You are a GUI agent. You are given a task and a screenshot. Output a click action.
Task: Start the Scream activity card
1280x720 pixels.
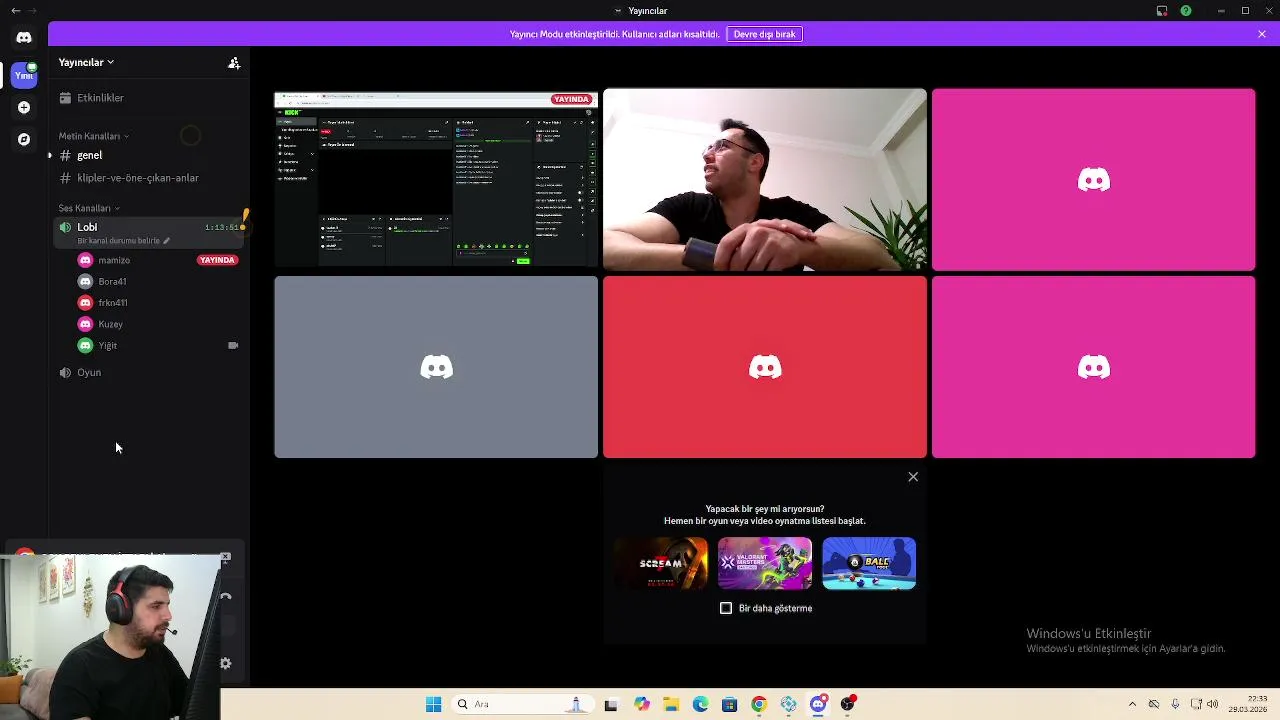(x=661, y=564)
